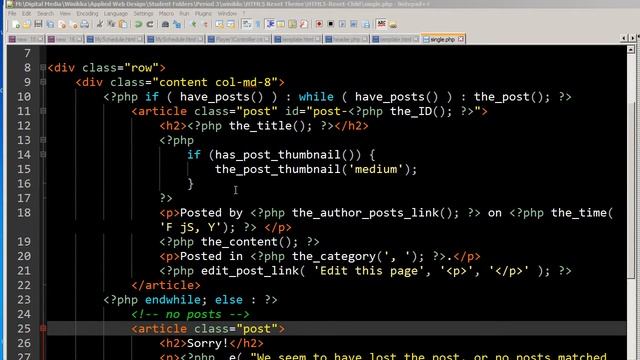Click the Run macro multiple times icon
The width and height of the screenshot is (640, 360).
pyautogui.click(x=353, y=24)
